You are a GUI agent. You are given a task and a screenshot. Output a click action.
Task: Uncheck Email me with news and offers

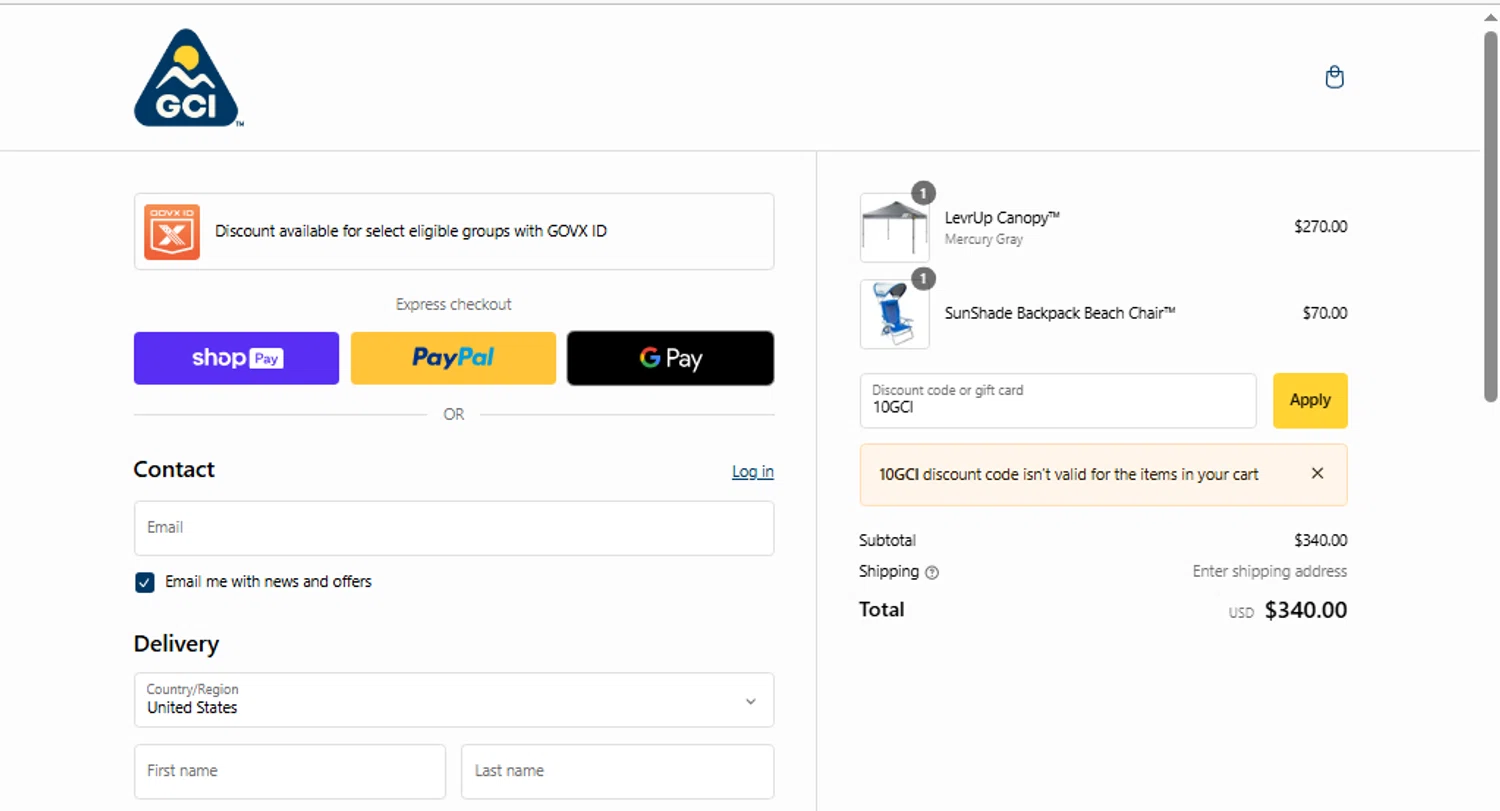coord(145,582)
